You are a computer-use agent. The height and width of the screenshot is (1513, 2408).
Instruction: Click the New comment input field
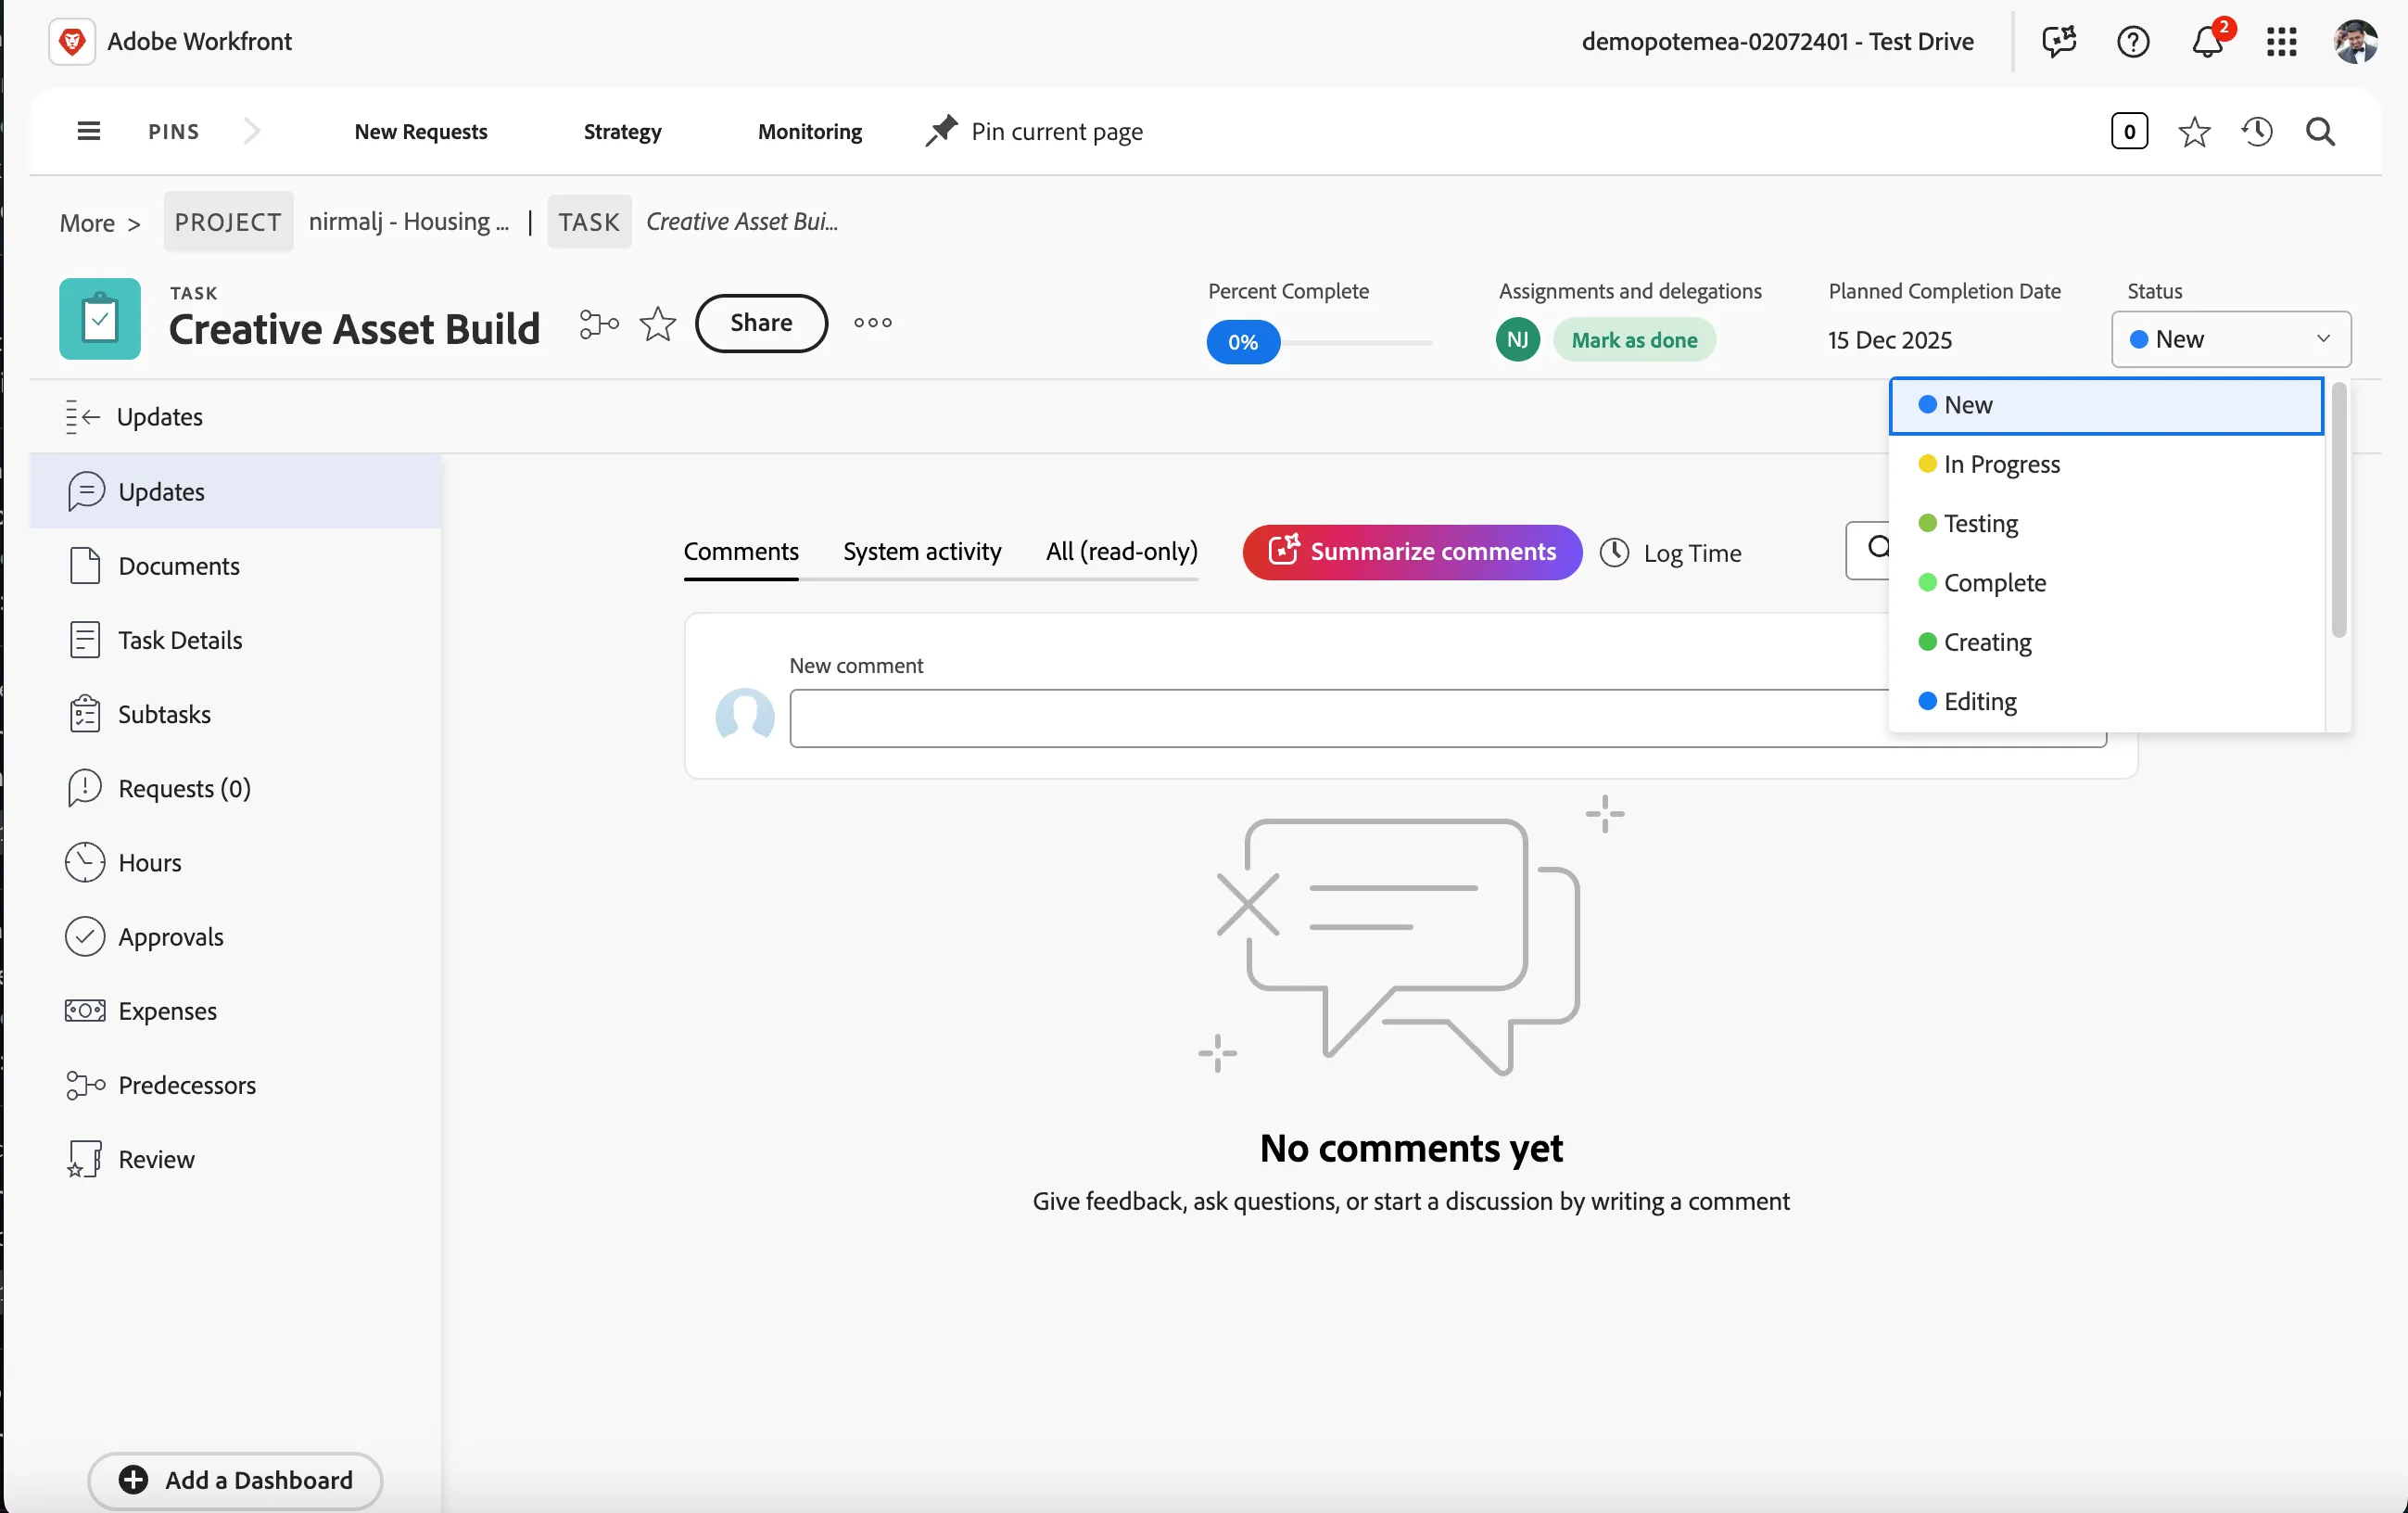pyautogui.click(x=1448, y=718)
